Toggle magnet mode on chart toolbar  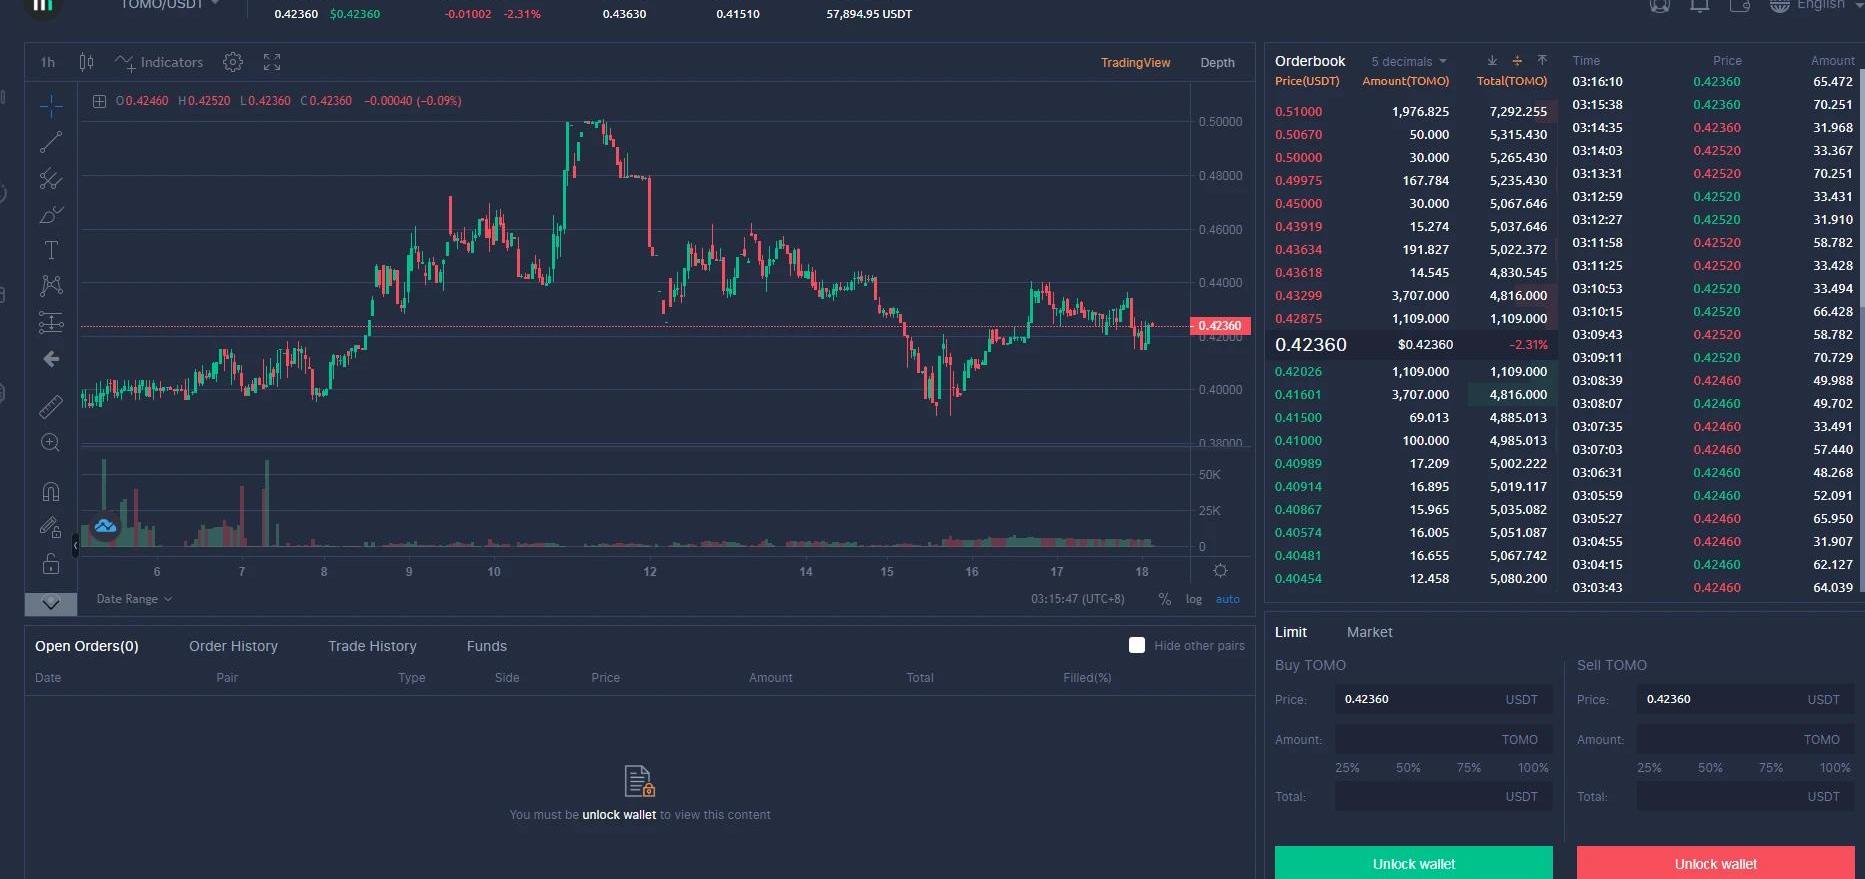[51, 491]
